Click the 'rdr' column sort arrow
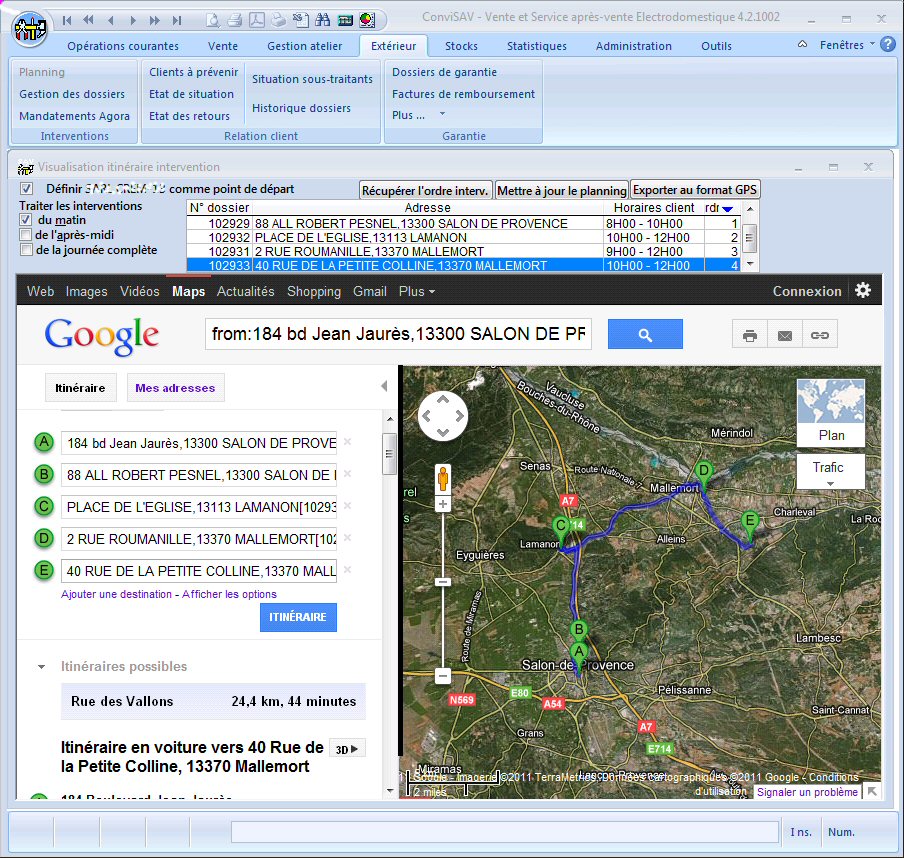The width and height of the screenshot is (904, 858). pos(728,209)
